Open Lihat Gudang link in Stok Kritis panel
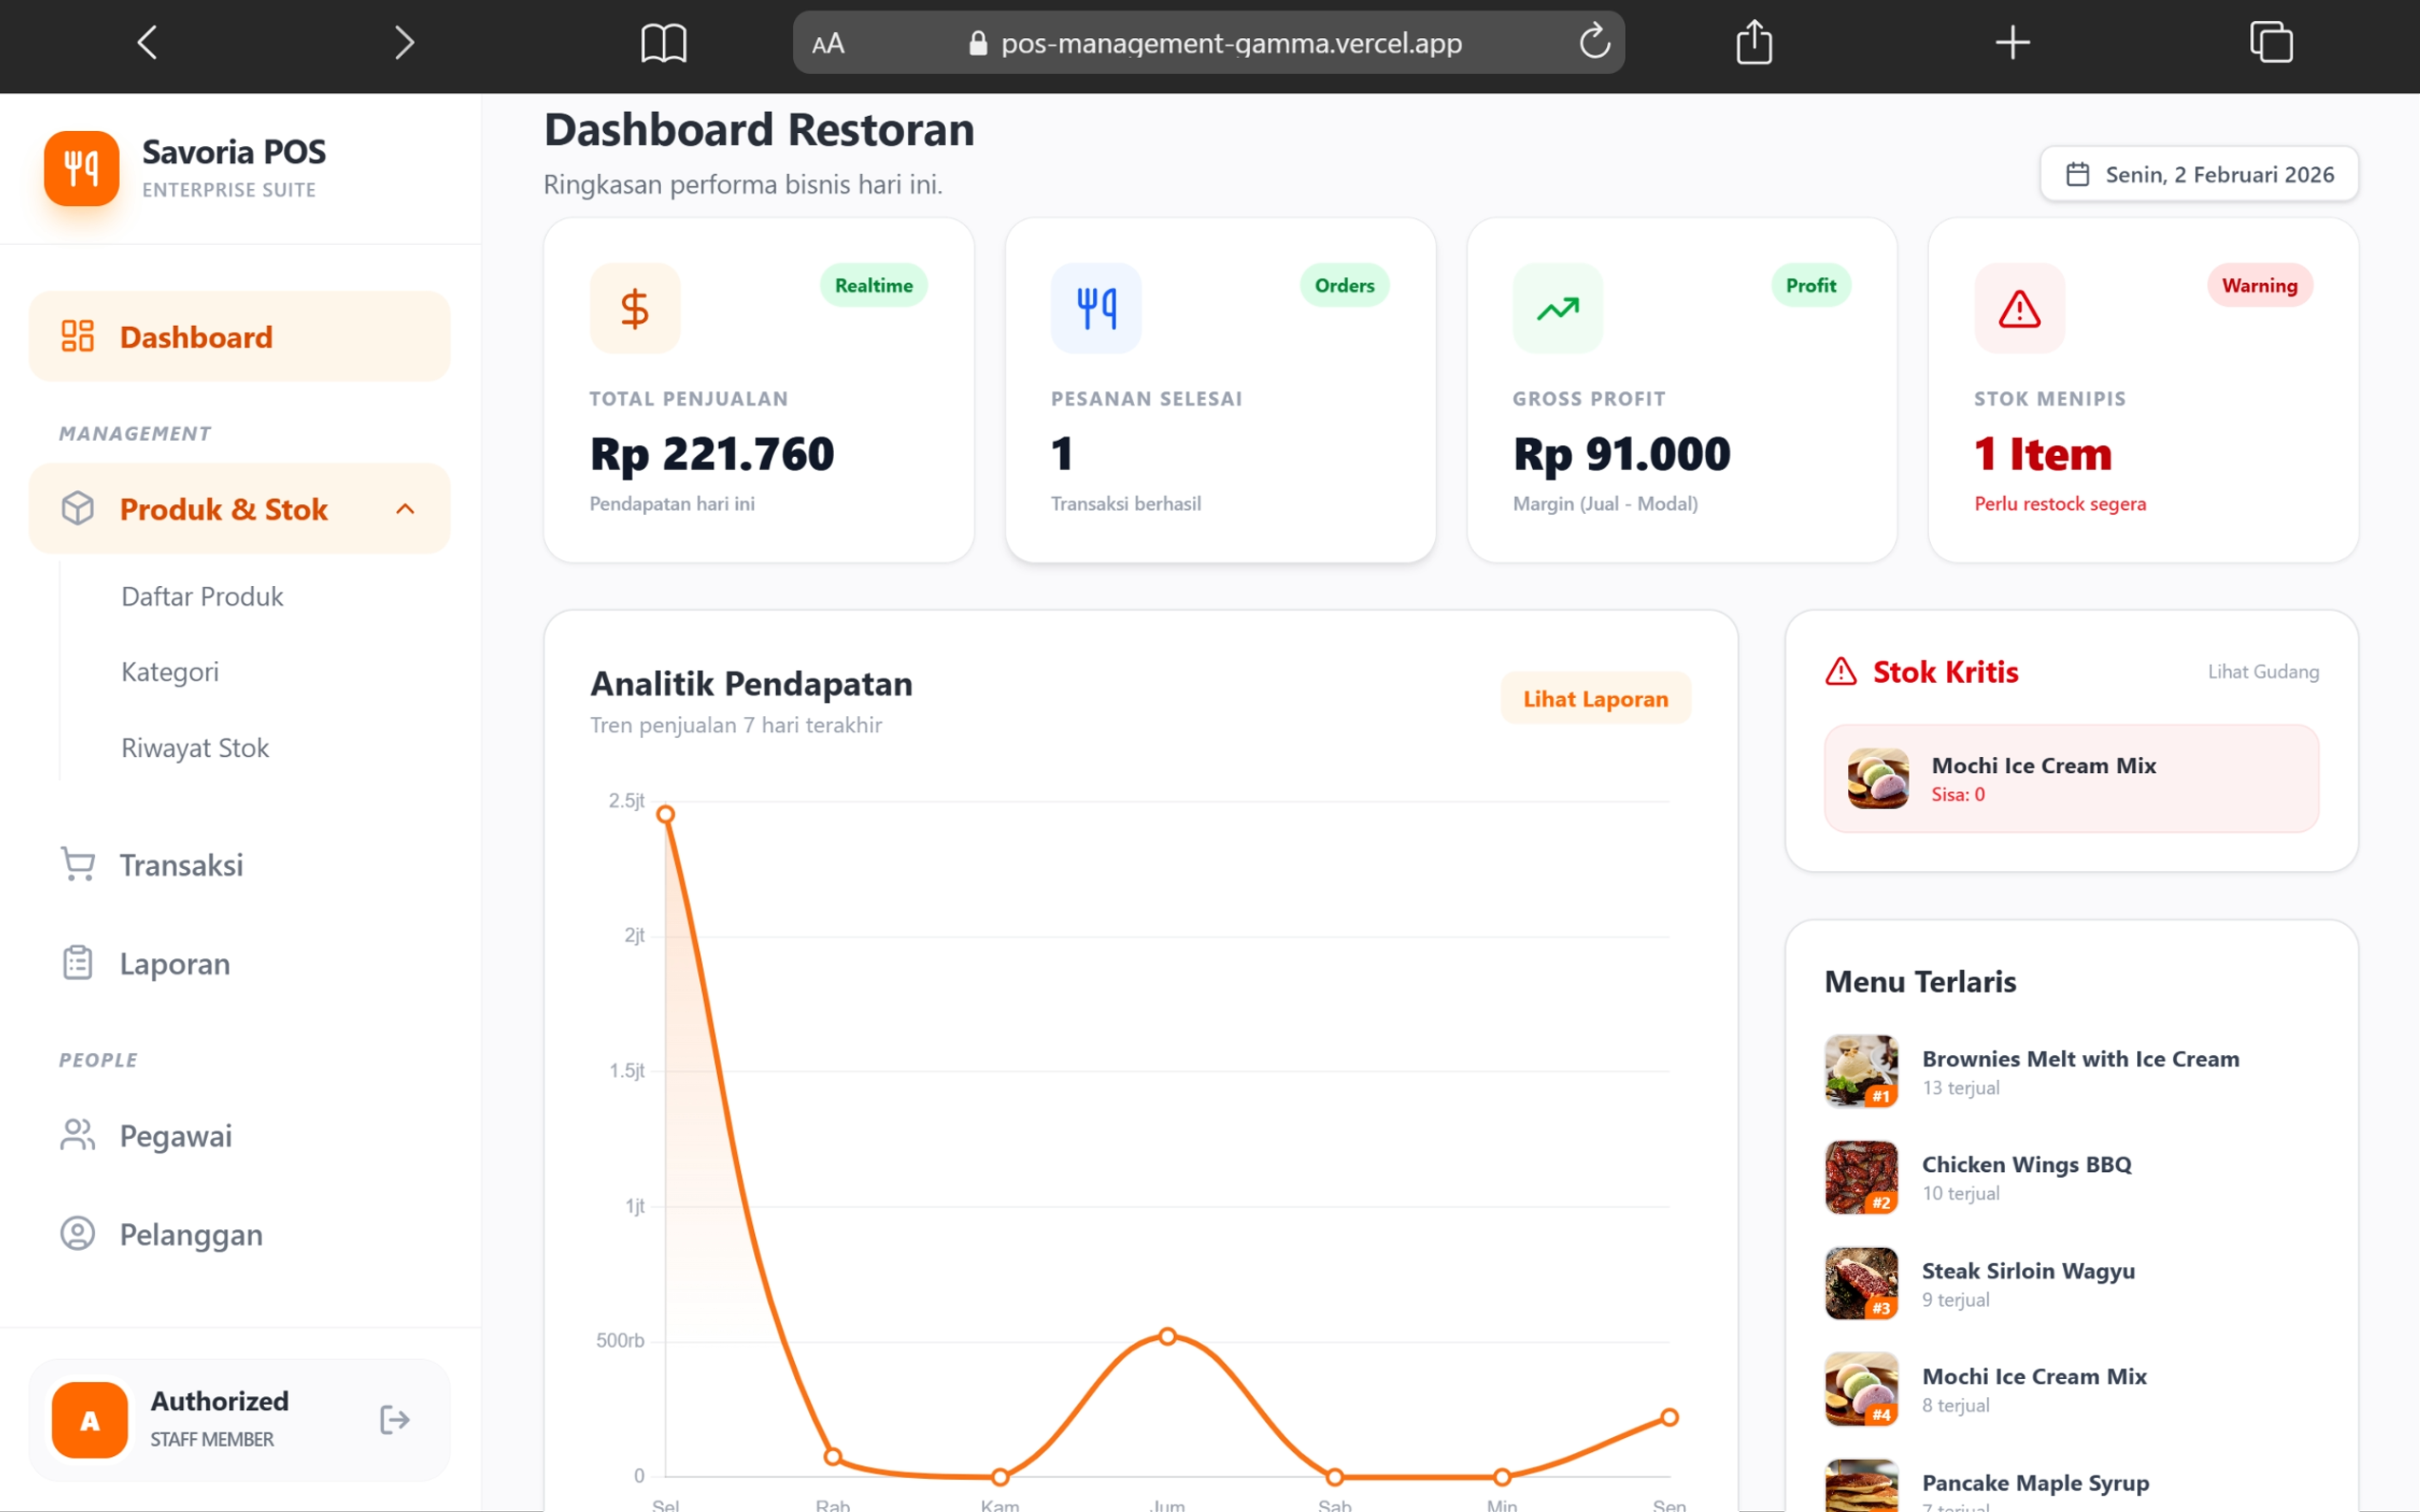 point(2263,671)
